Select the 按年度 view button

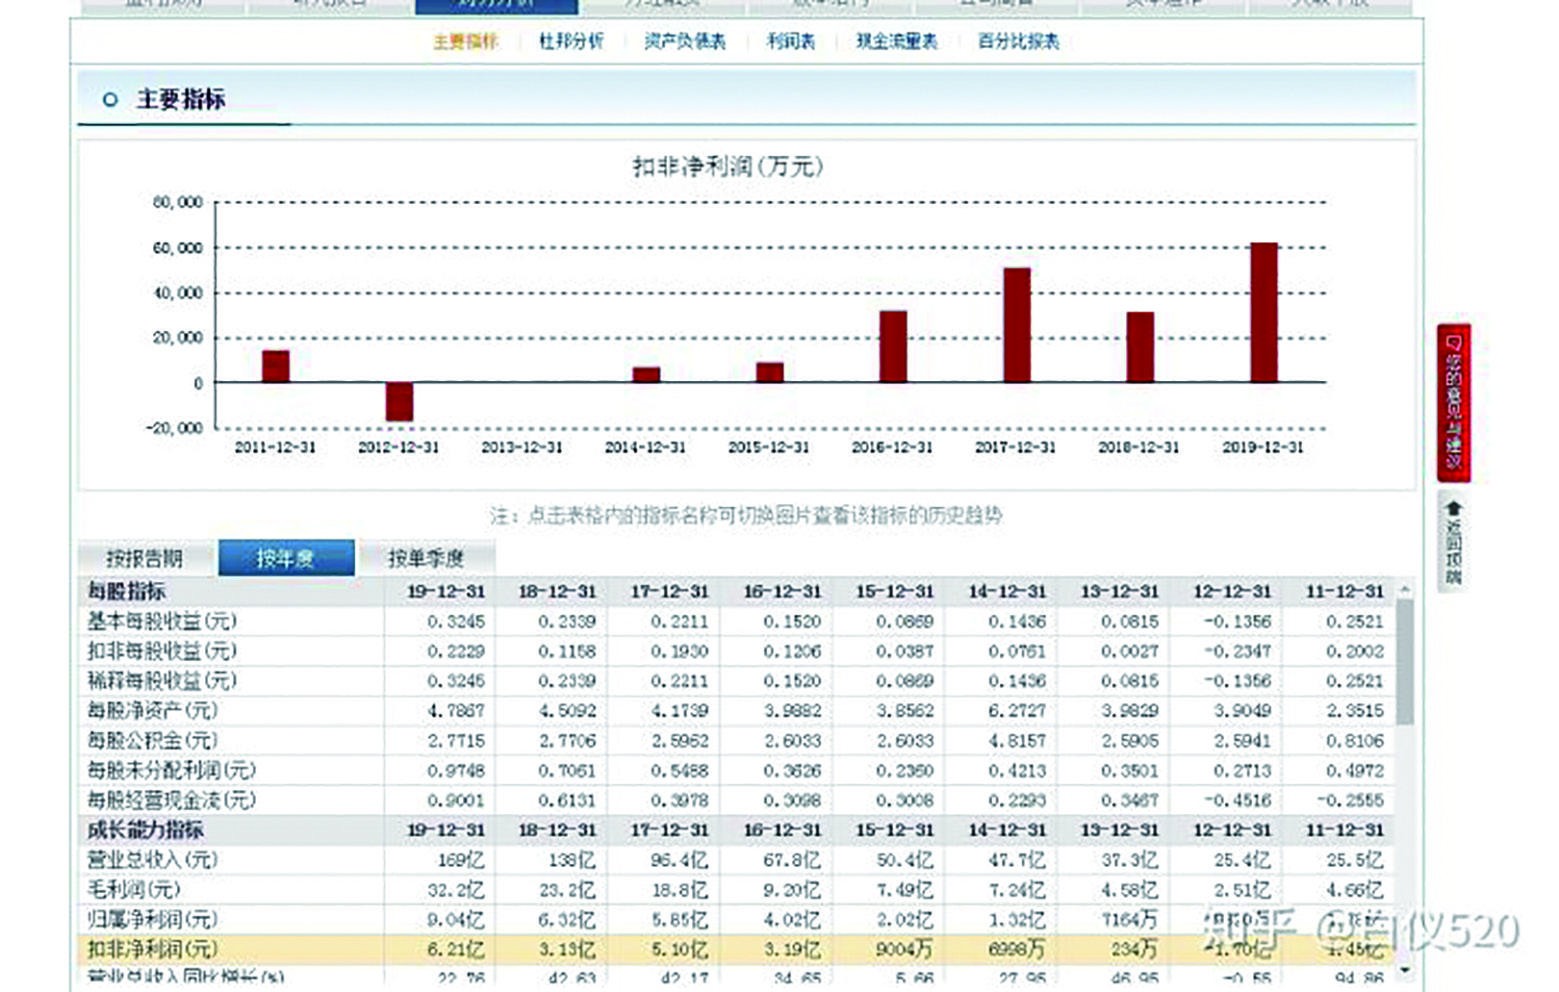click(287, 557)
